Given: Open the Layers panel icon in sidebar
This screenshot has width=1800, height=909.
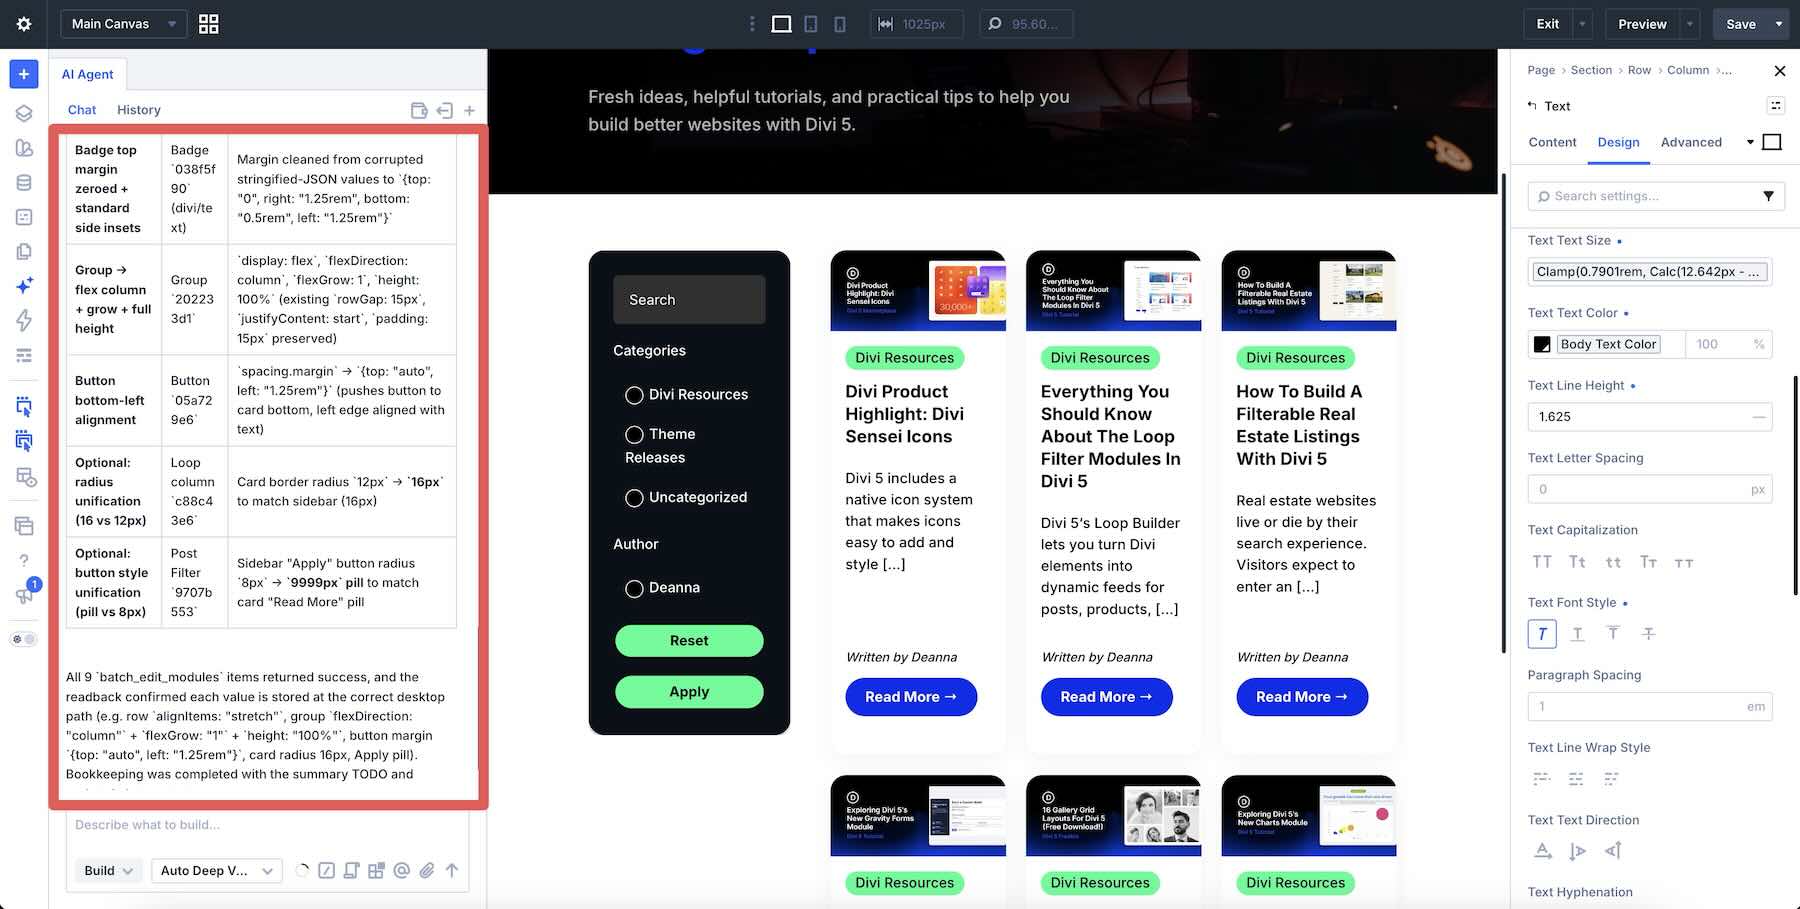Looking at the screenshot, I should (24, 114).
